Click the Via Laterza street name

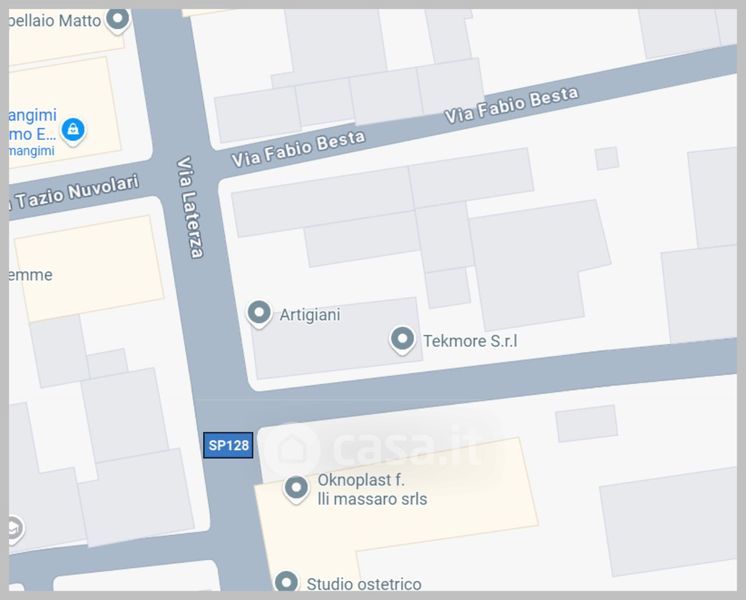click(190, 207)
